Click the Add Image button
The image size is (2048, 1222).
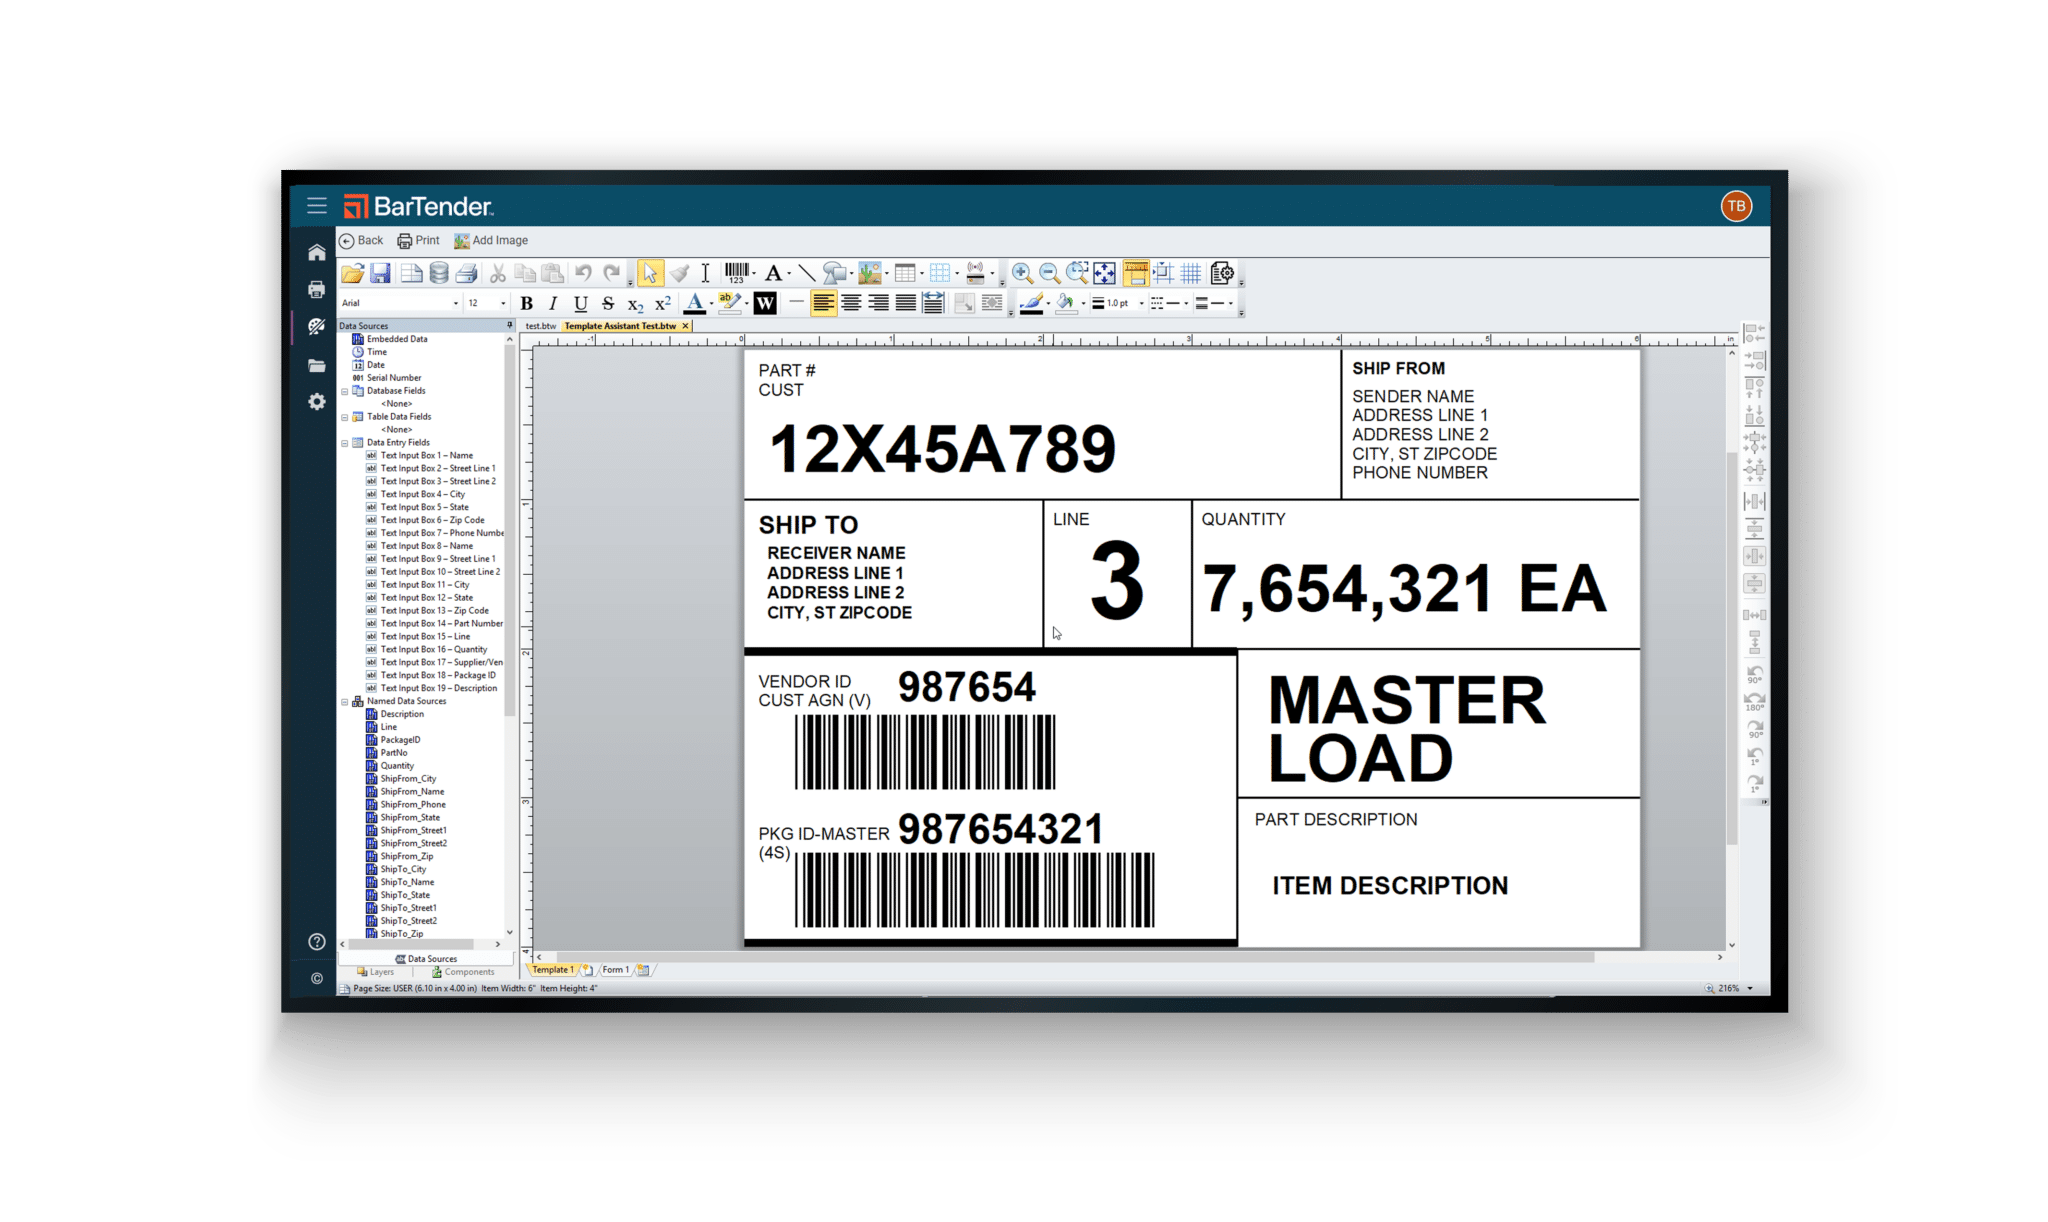click(x=490, y=241)
